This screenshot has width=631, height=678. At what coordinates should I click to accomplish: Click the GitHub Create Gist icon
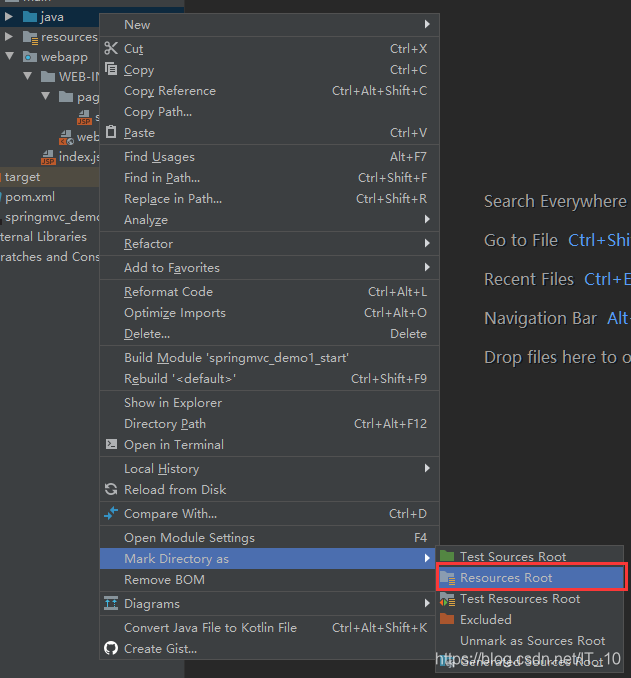[111, 648]
